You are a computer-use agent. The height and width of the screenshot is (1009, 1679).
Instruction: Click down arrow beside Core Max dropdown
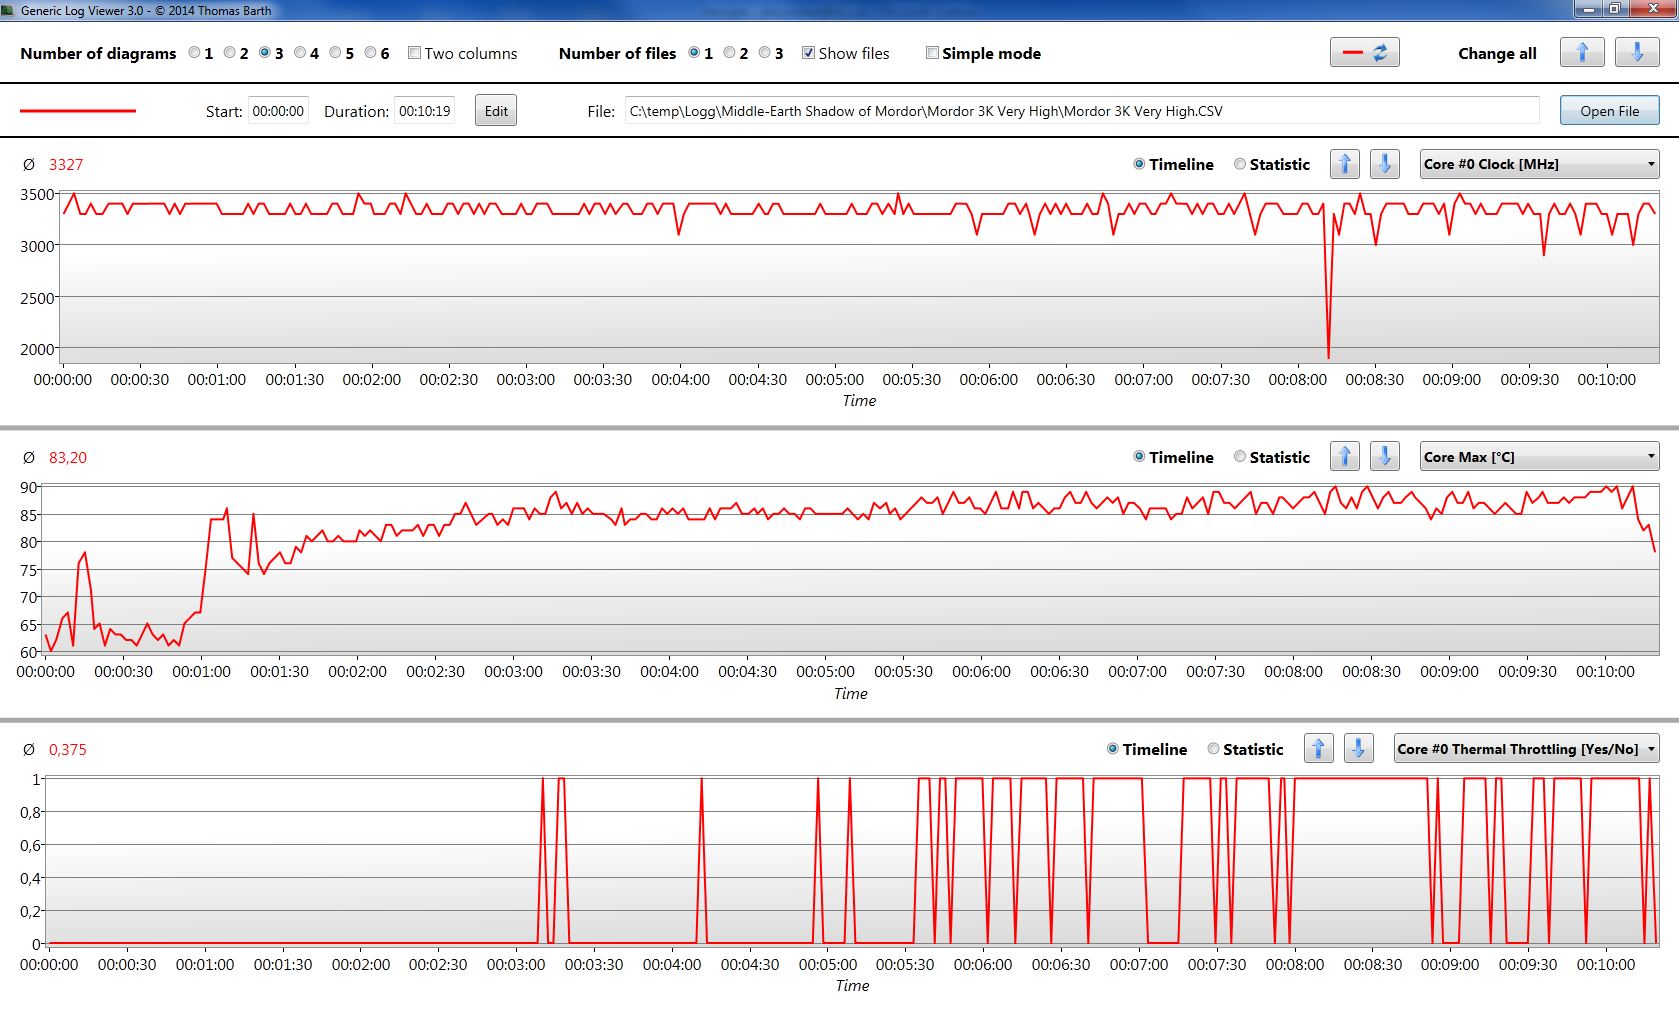pyautogui.click(x=1385, y=457)
